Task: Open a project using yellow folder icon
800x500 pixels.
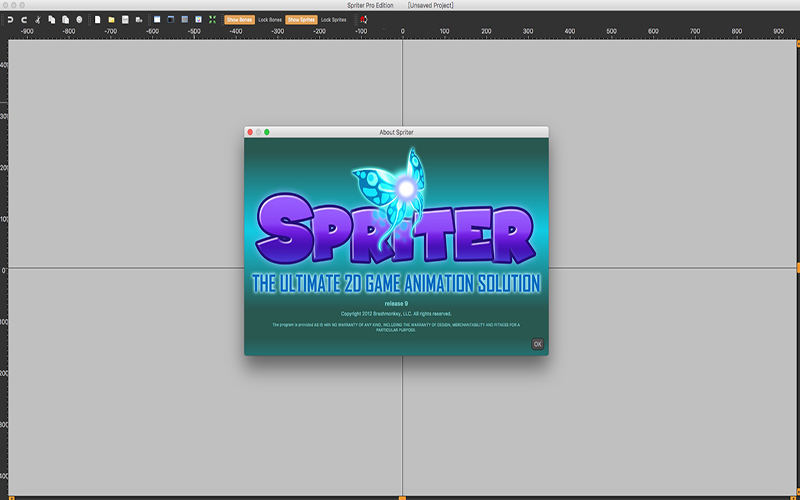Action: pyautogui.click(x=111, y=20)
